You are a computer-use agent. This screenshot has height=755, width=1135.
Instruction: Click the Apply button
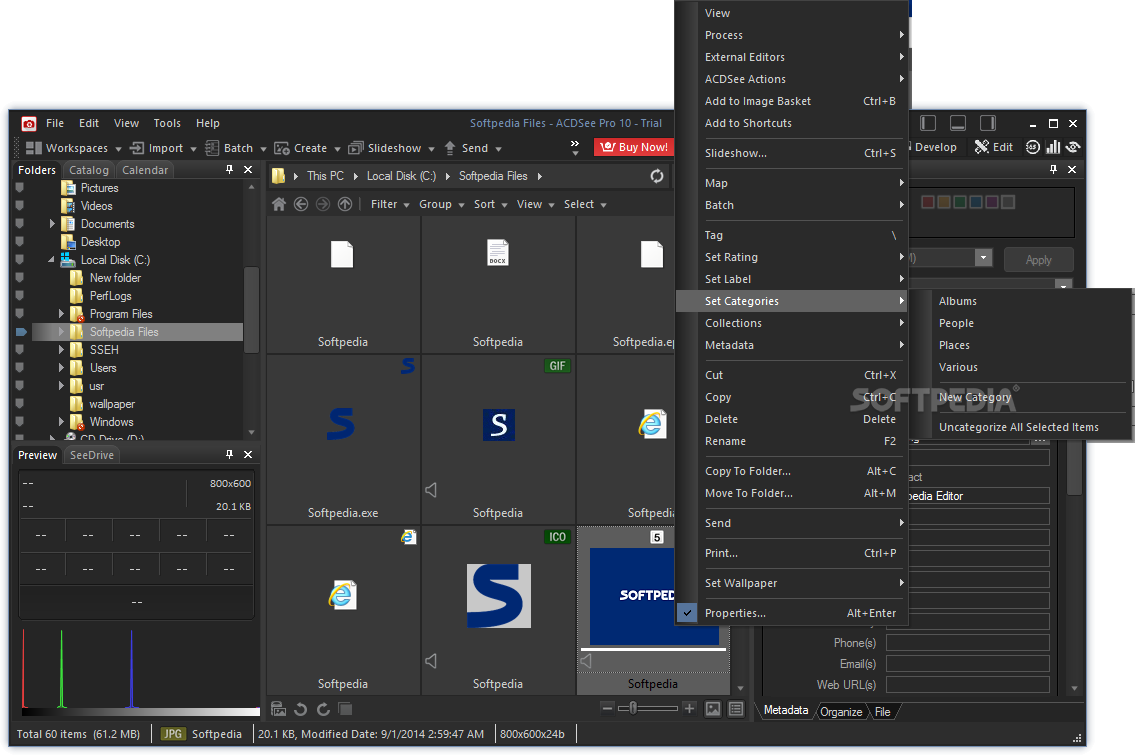[1038, 260]
